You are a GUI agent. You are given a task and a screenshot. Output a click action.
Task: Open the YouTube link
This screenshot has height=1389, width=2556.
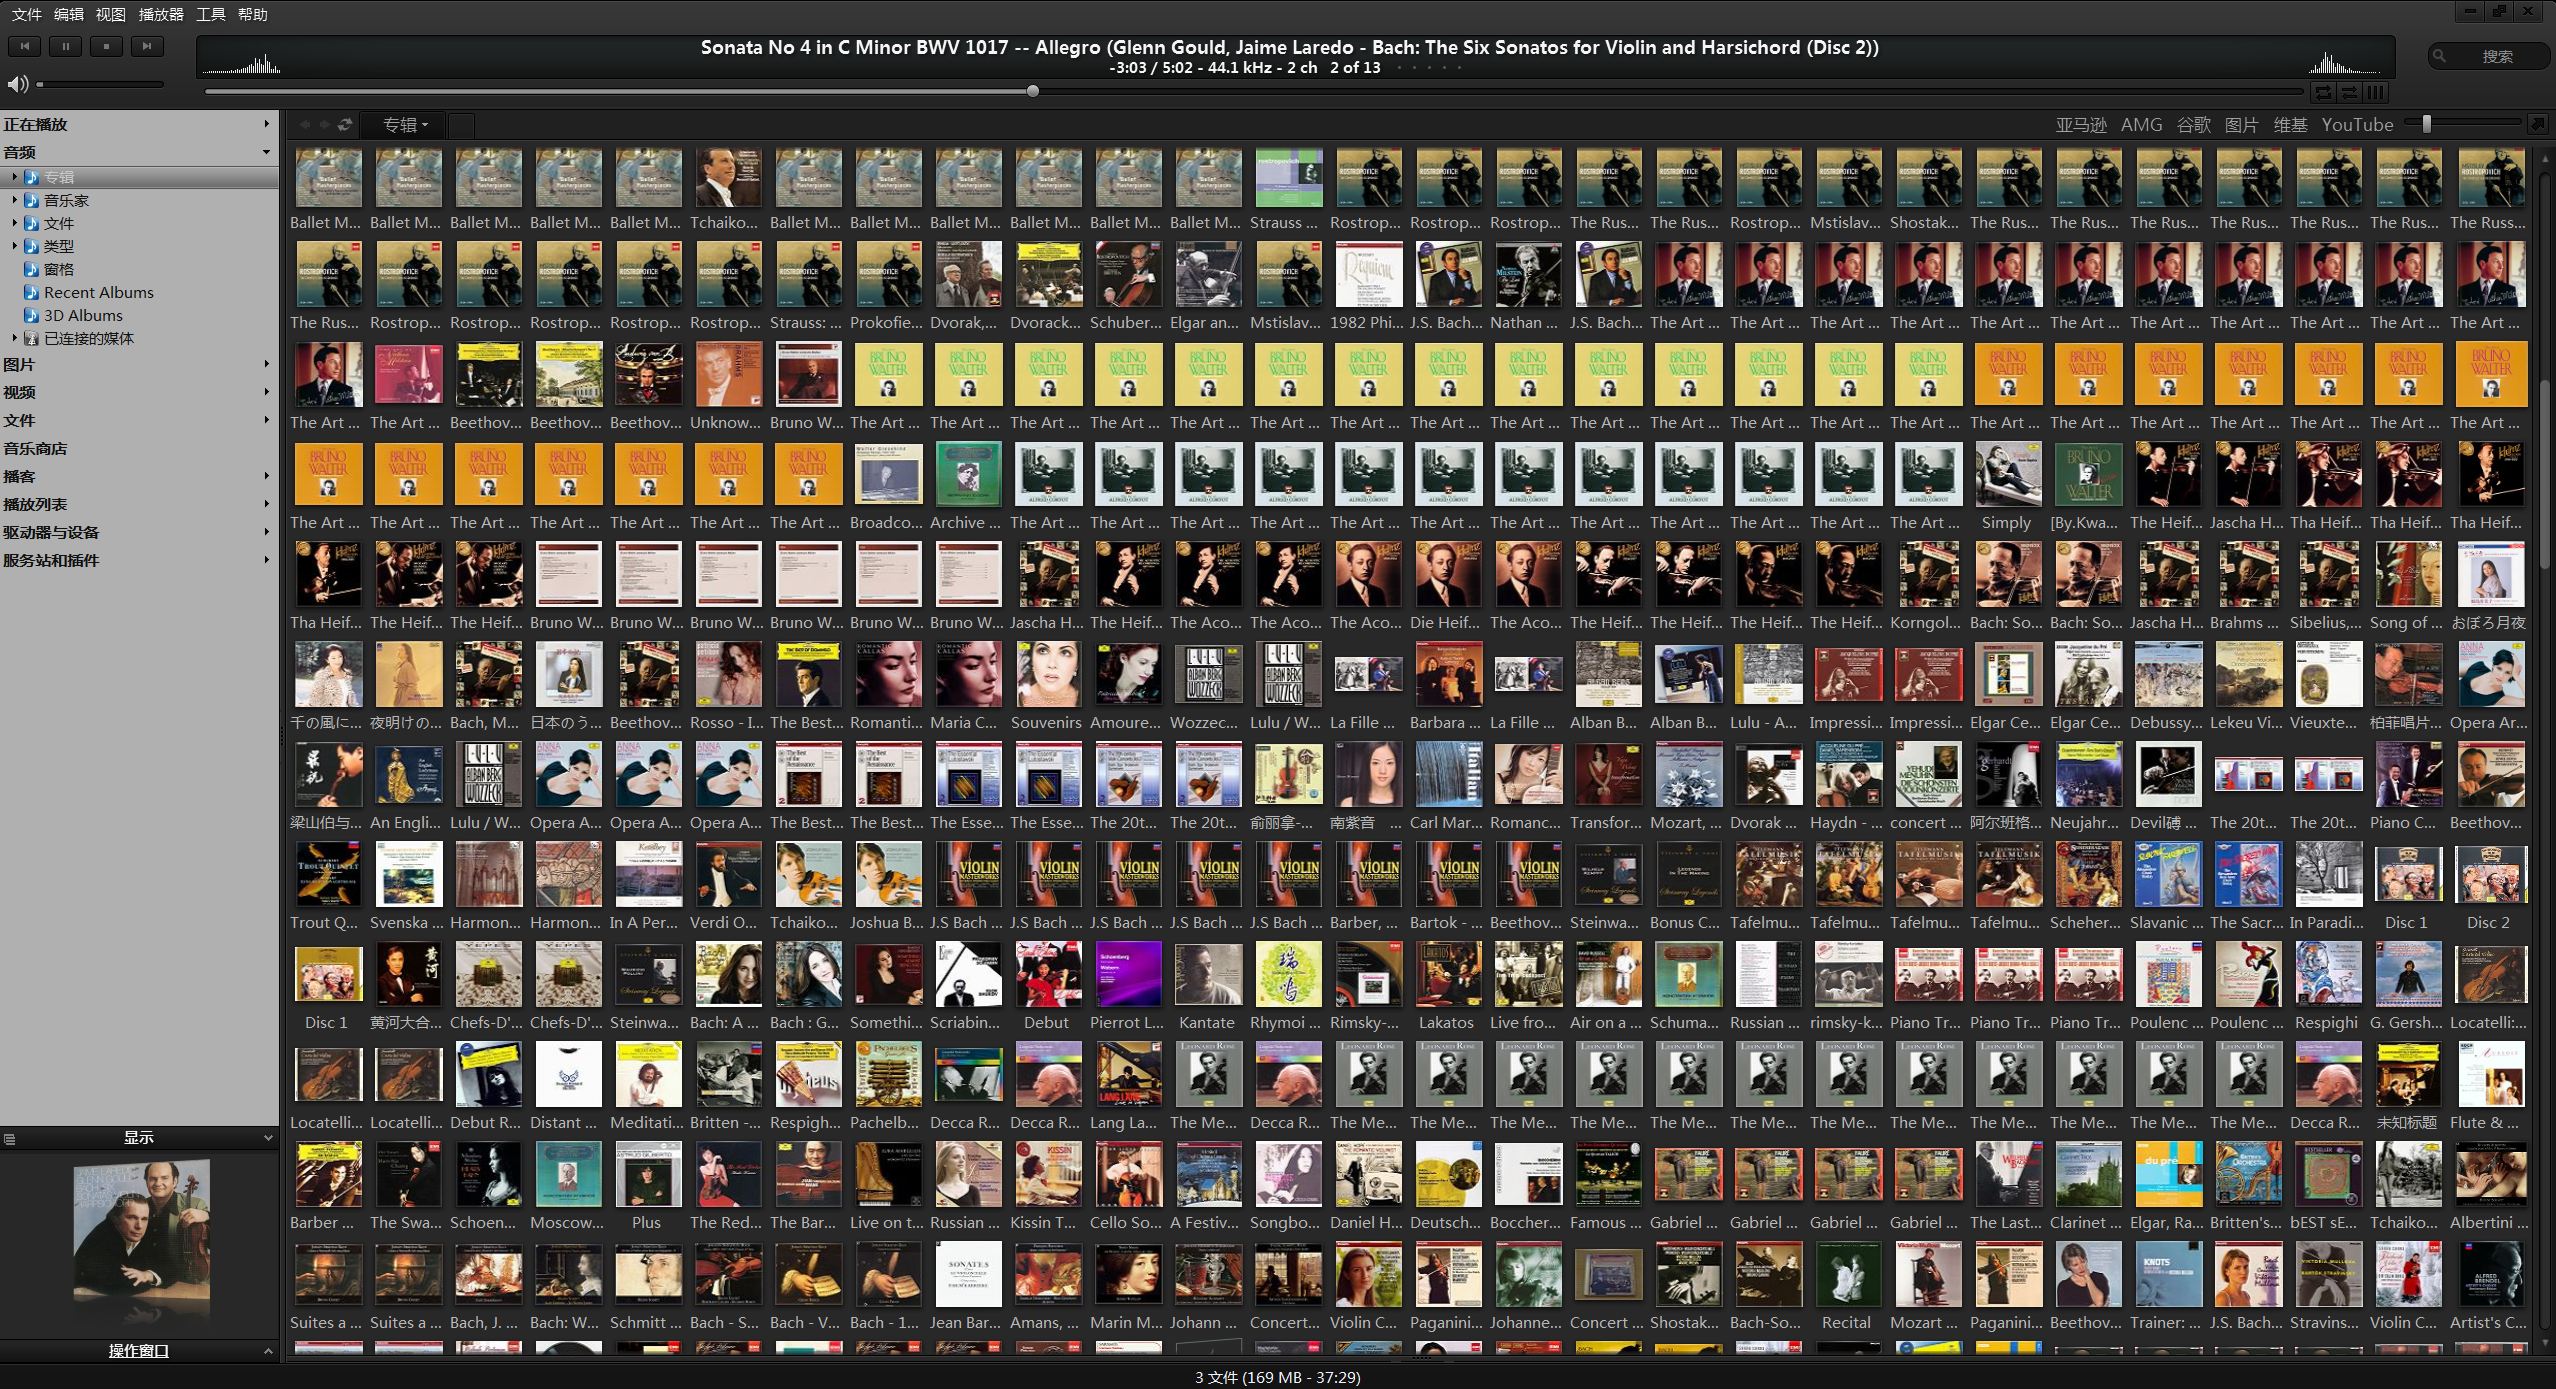[x=2357, y=125]
